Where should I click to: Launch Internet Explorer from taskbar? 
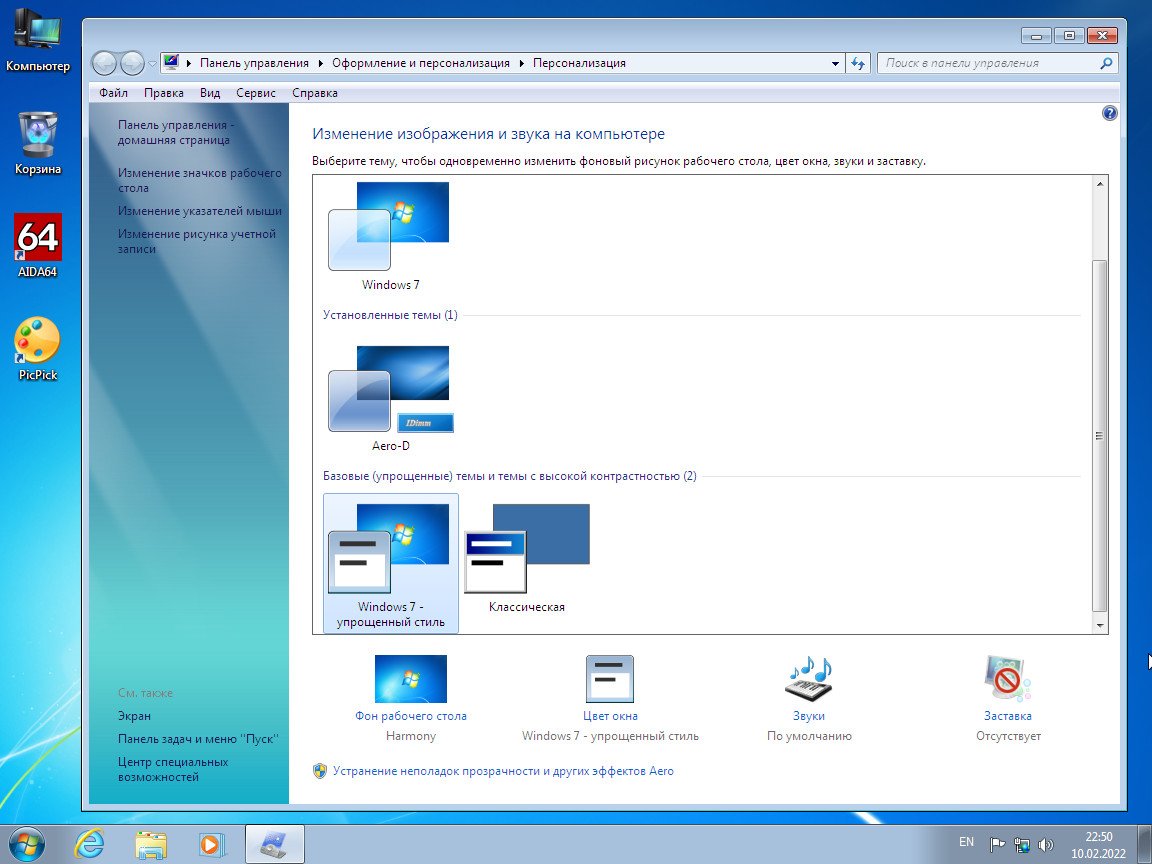[90, 844]
